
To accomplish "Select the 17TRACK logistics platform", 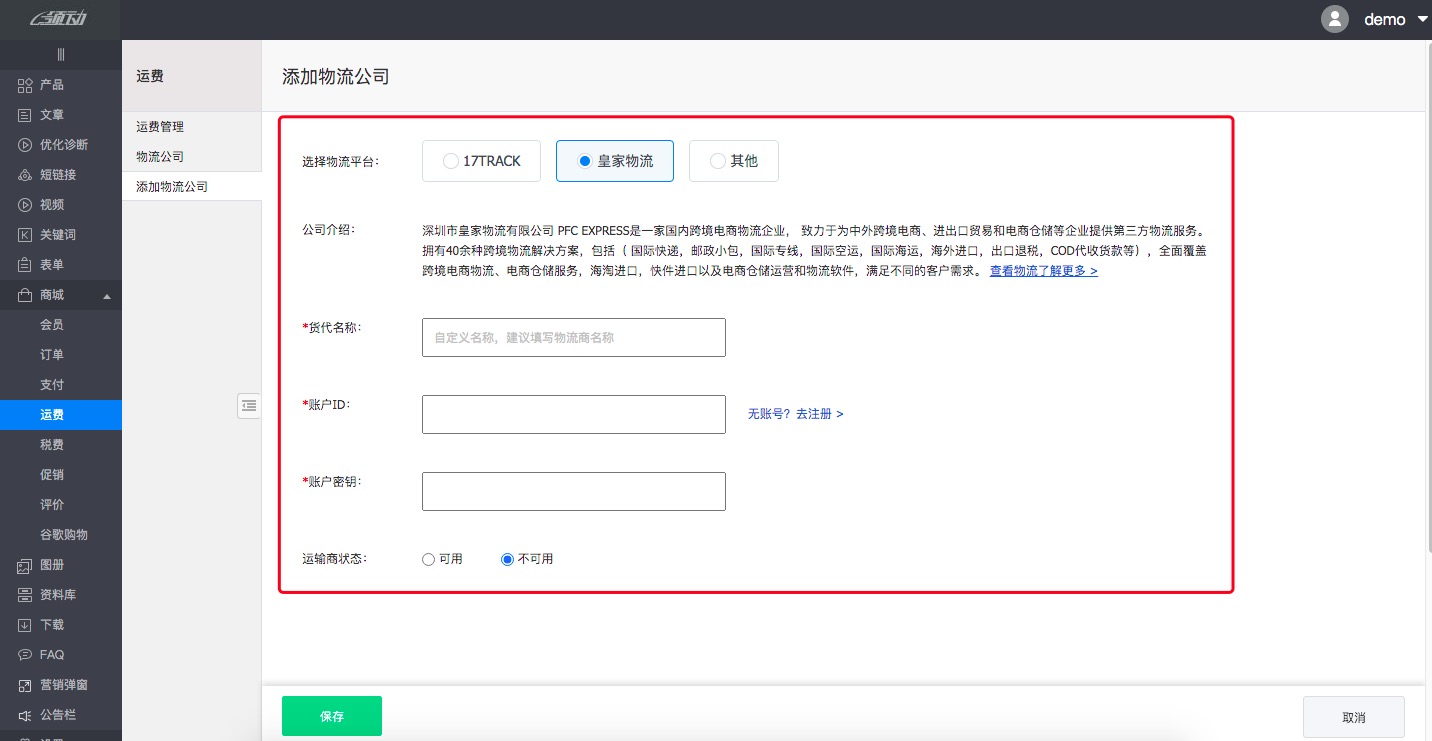I will click(481, 160).
